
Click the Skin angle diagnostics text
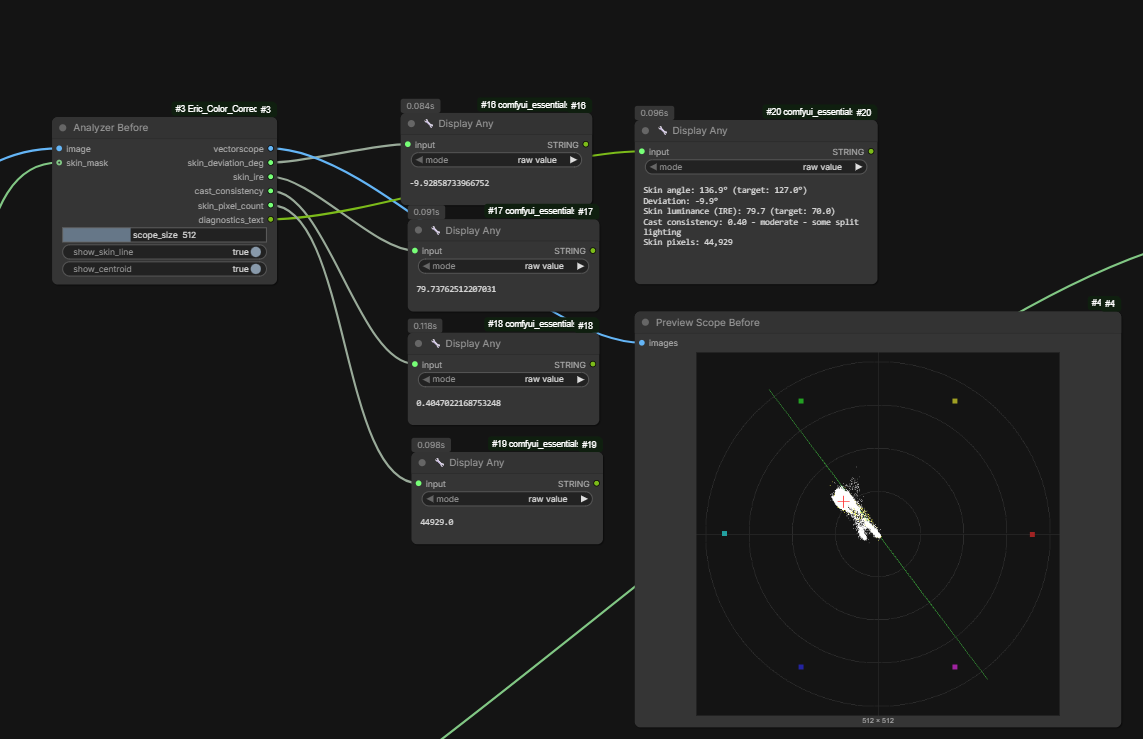click(725, 190)
